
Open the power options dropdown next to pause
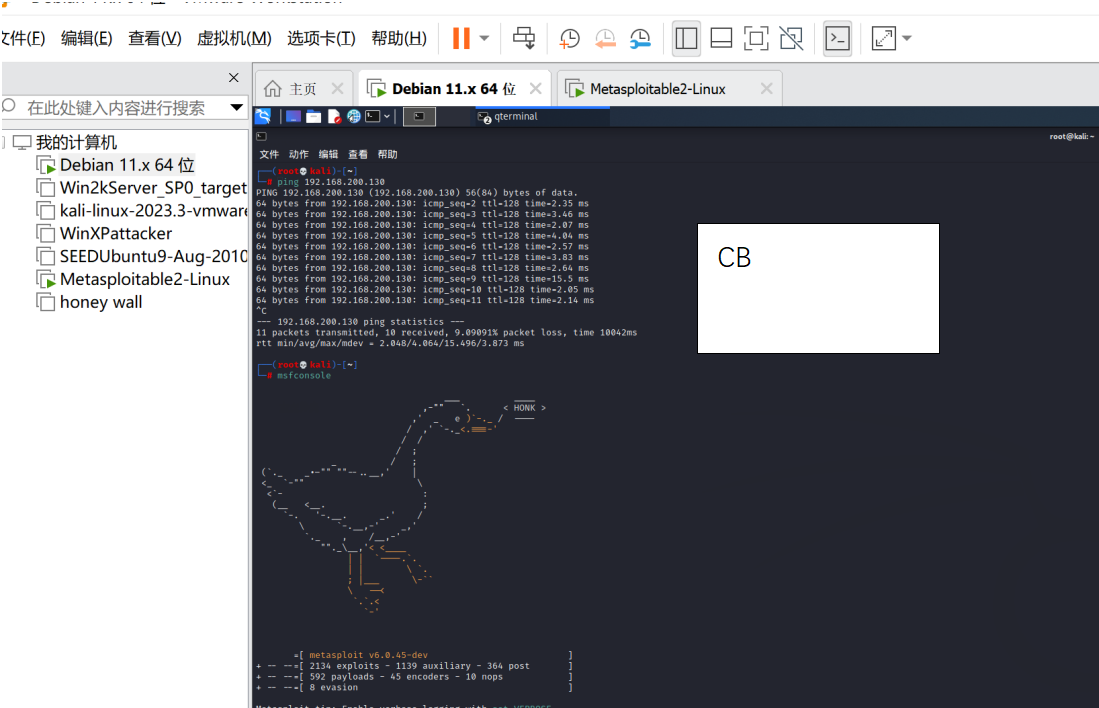click(484, 38)
